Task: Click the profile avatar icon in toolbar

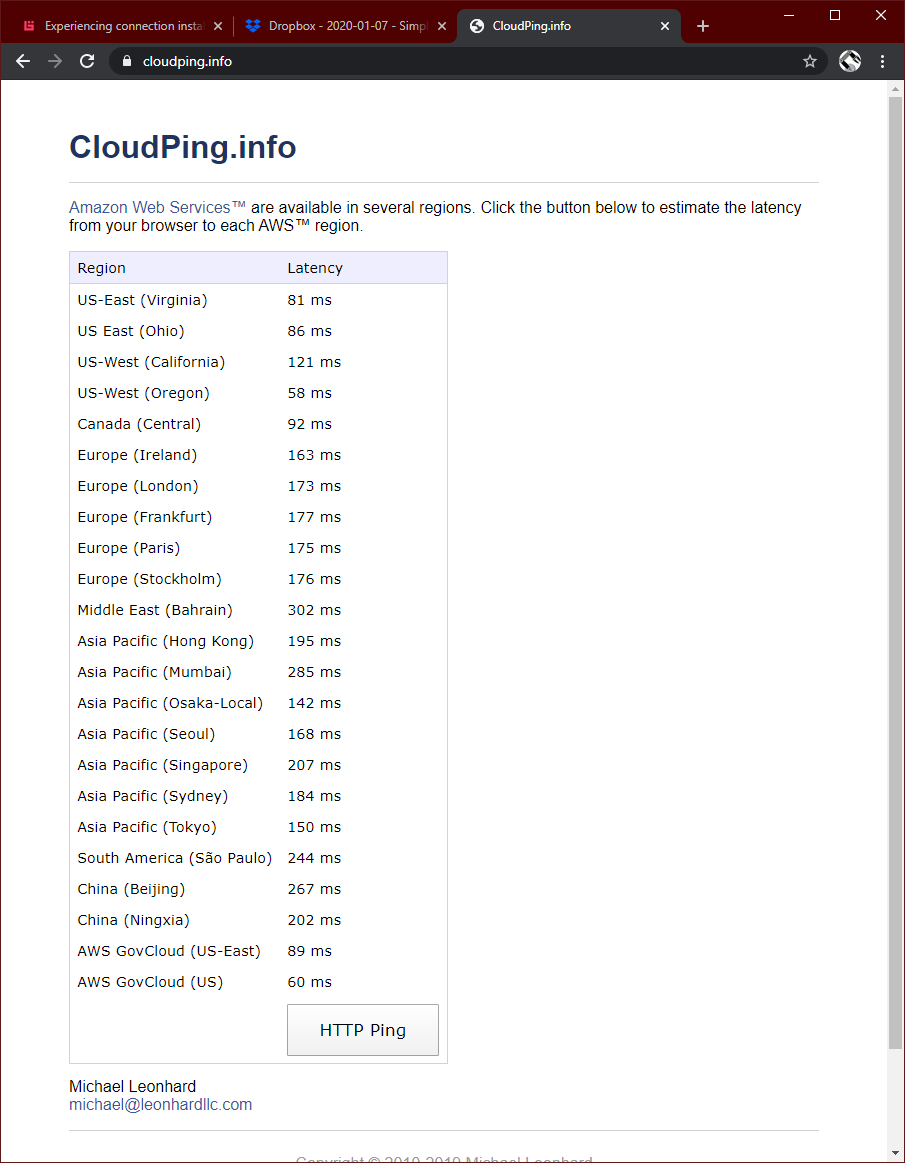Action: pyautogui.click(x=850, y=61)
